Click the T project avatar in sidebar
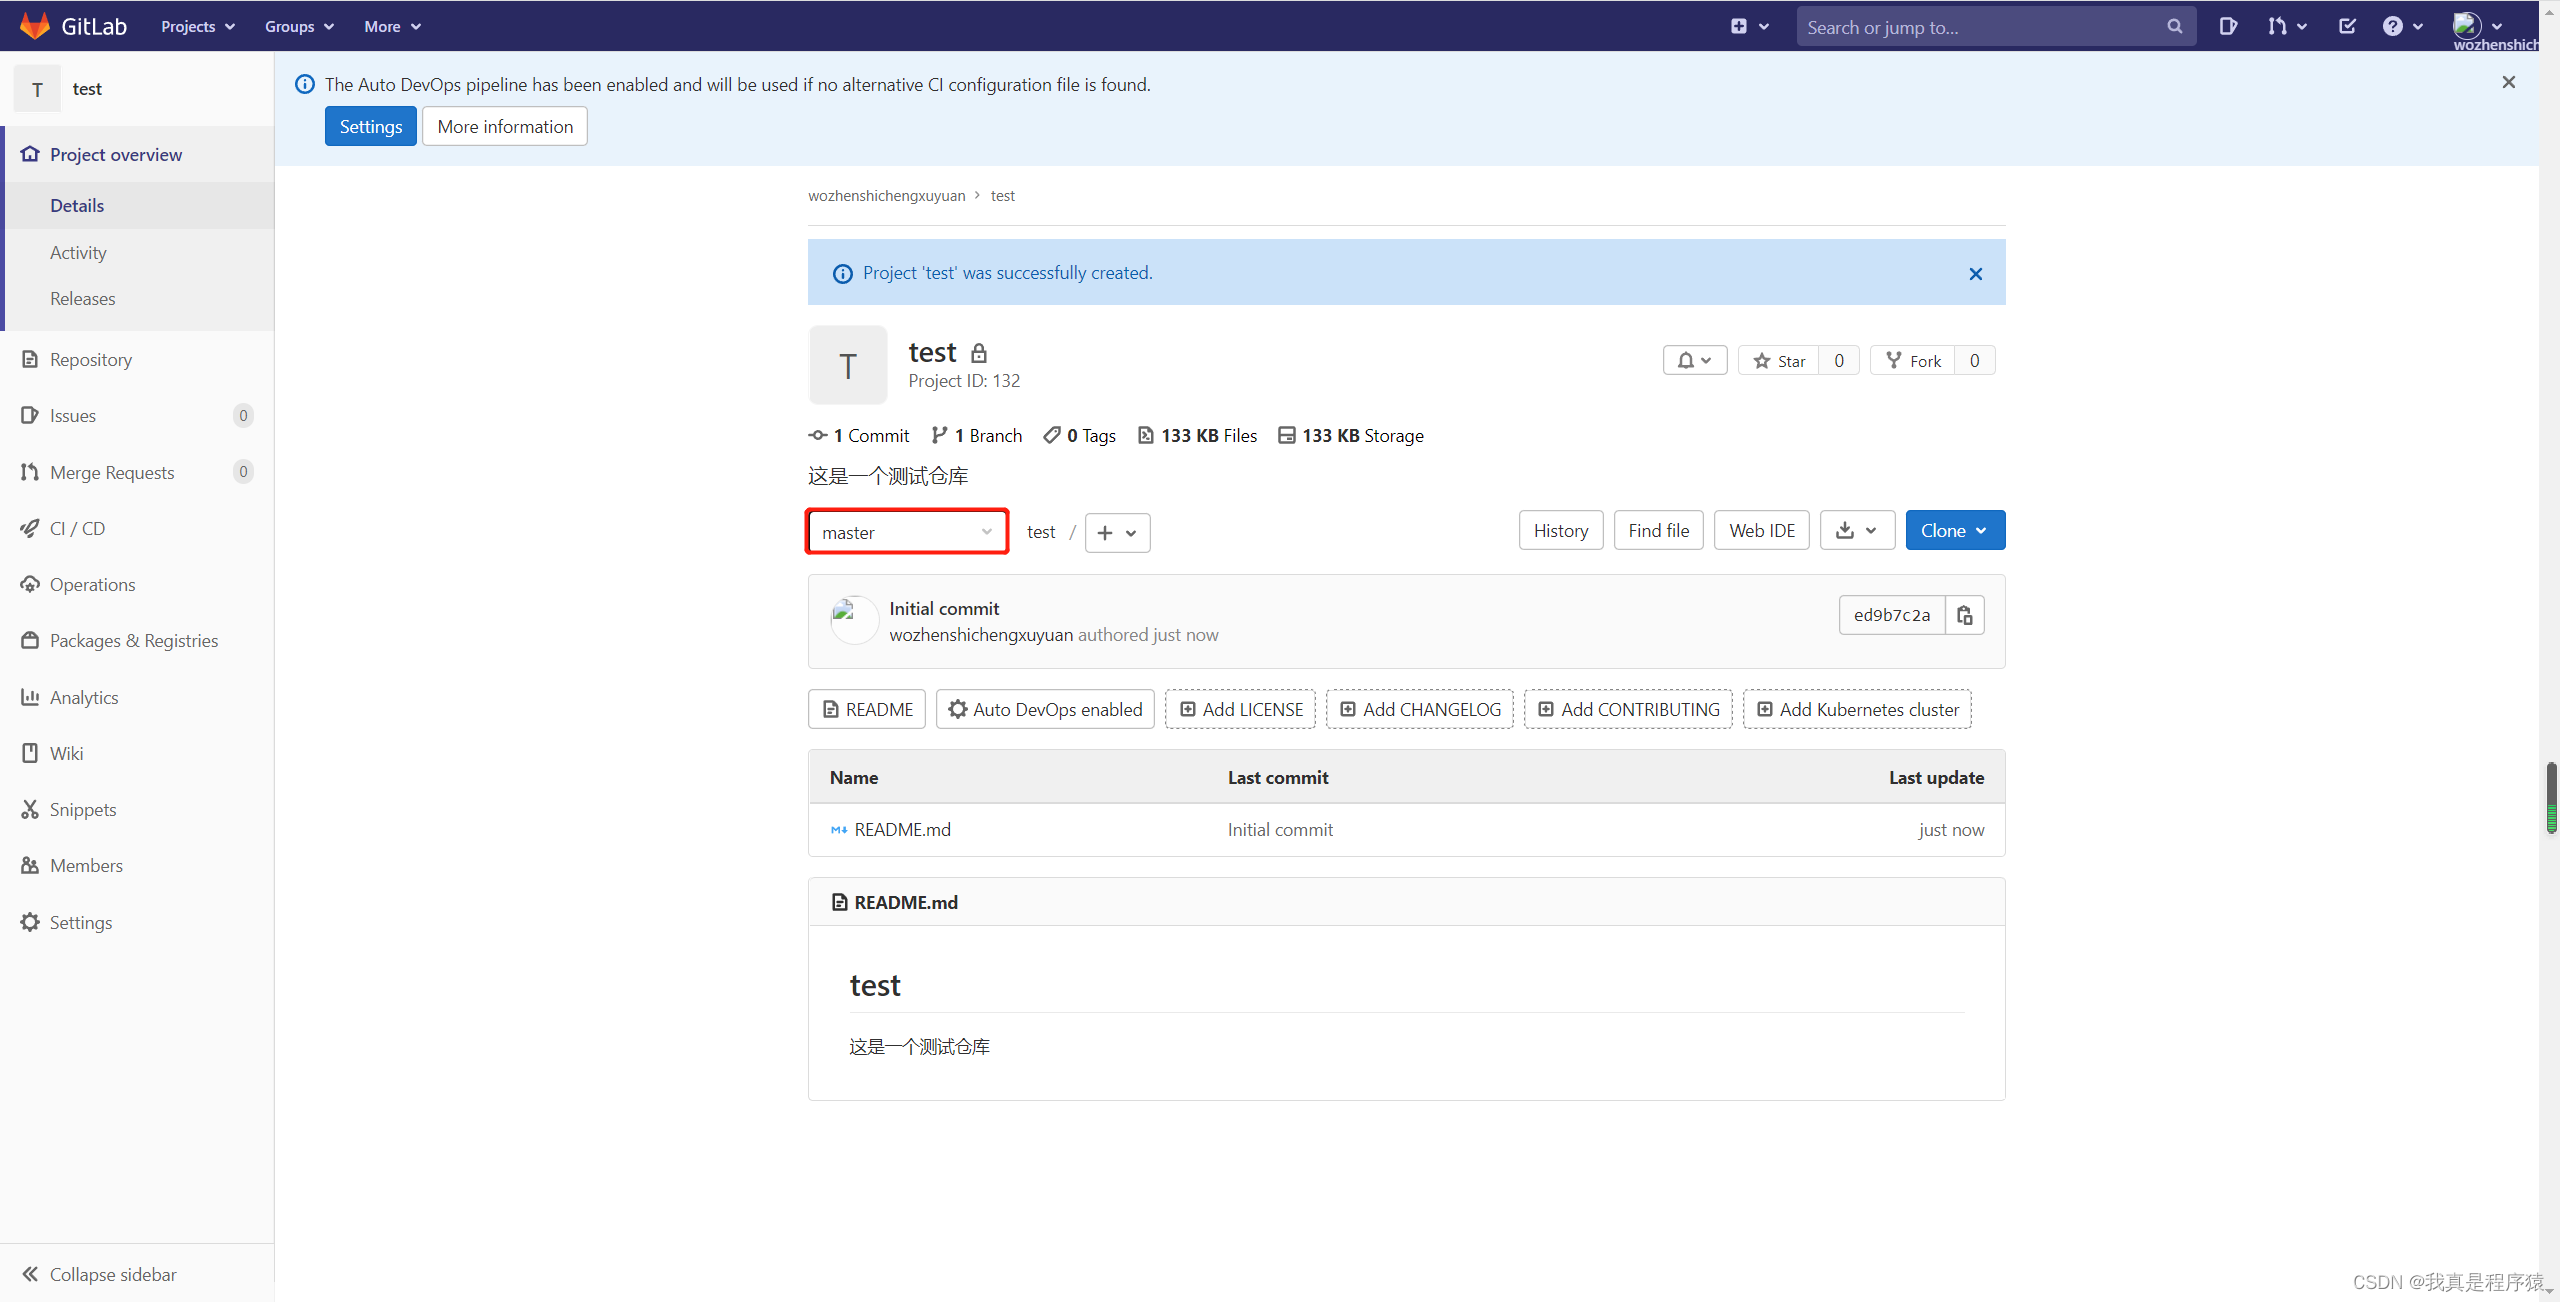Viewport: 2560px width, 1302px height. pos(37,89)
